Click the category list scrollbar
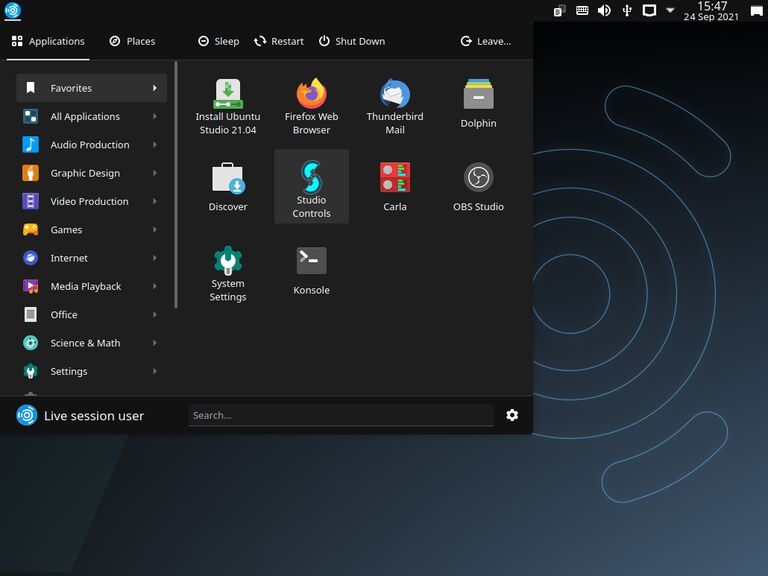Image resolution: width=768 pixels, height=576 pixels. tap(176, 185)
